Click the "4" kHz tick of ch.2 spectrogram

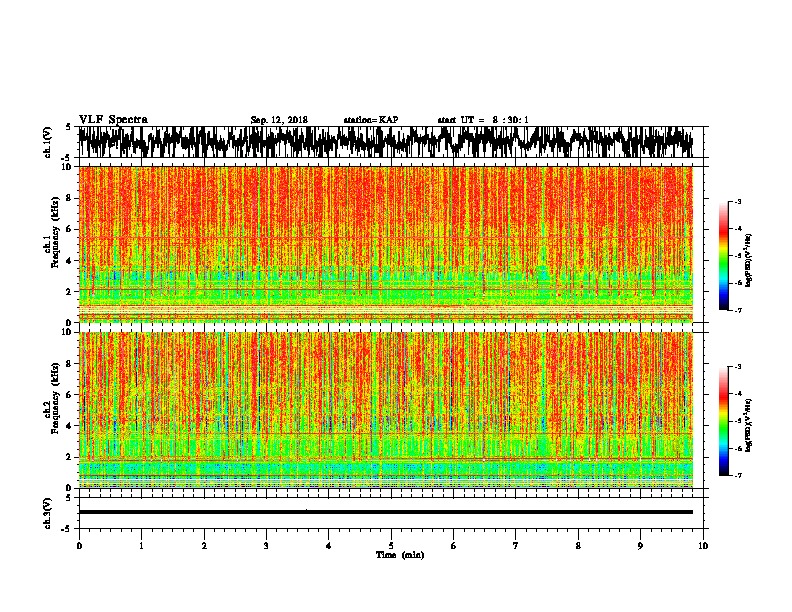(70, 426)
